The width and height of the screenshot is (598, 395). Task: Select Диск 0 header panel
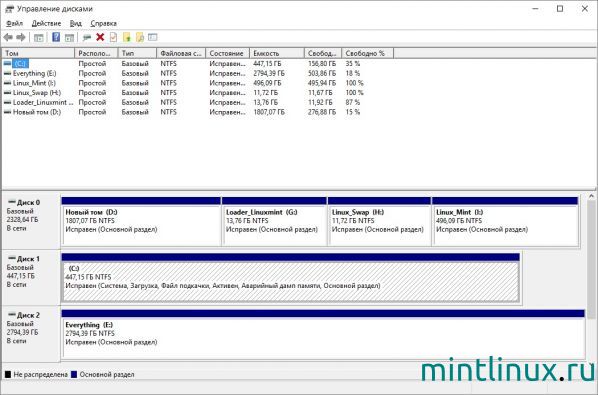pos(31,221)
